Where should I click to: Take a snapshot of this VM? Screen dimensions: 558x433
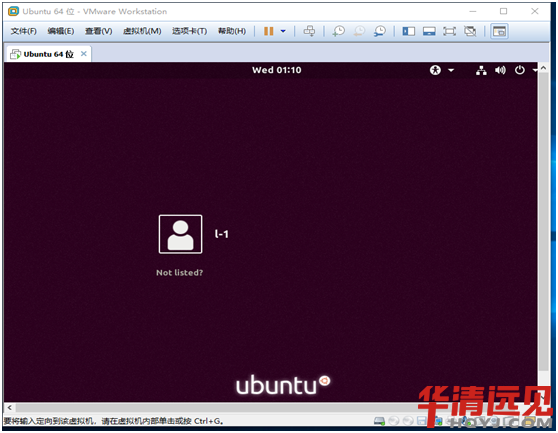pos(338,31)
